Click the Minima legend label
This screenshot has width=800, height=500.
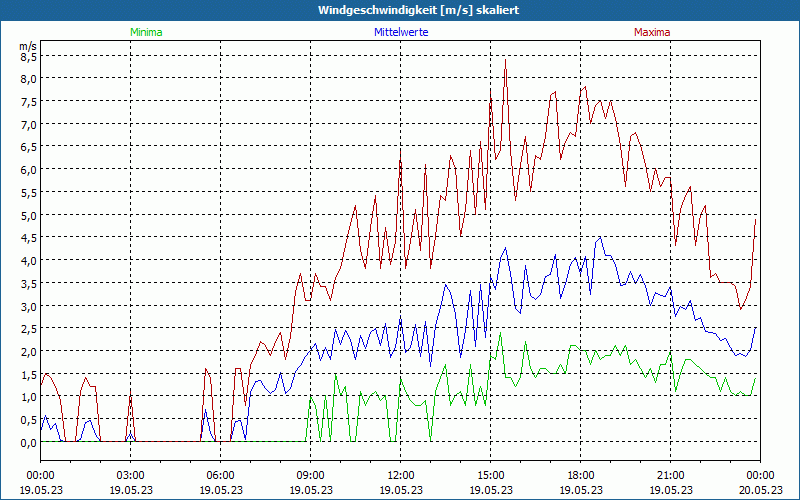(x=146, y=32)
